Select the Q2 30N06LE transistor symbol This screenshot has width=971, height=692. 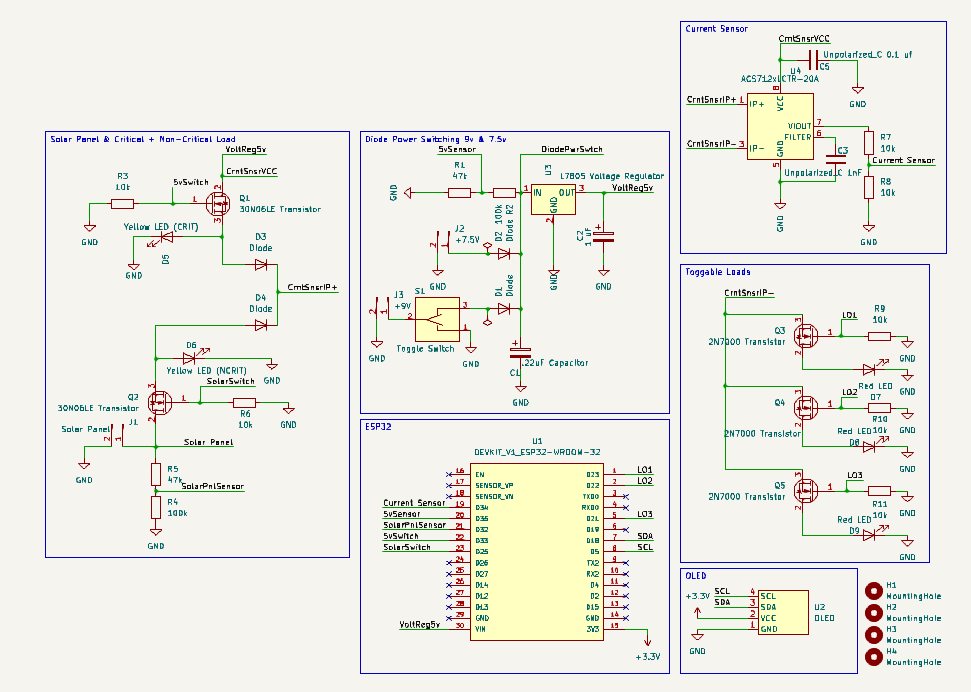pyautogui.click(x=159, y=403)
